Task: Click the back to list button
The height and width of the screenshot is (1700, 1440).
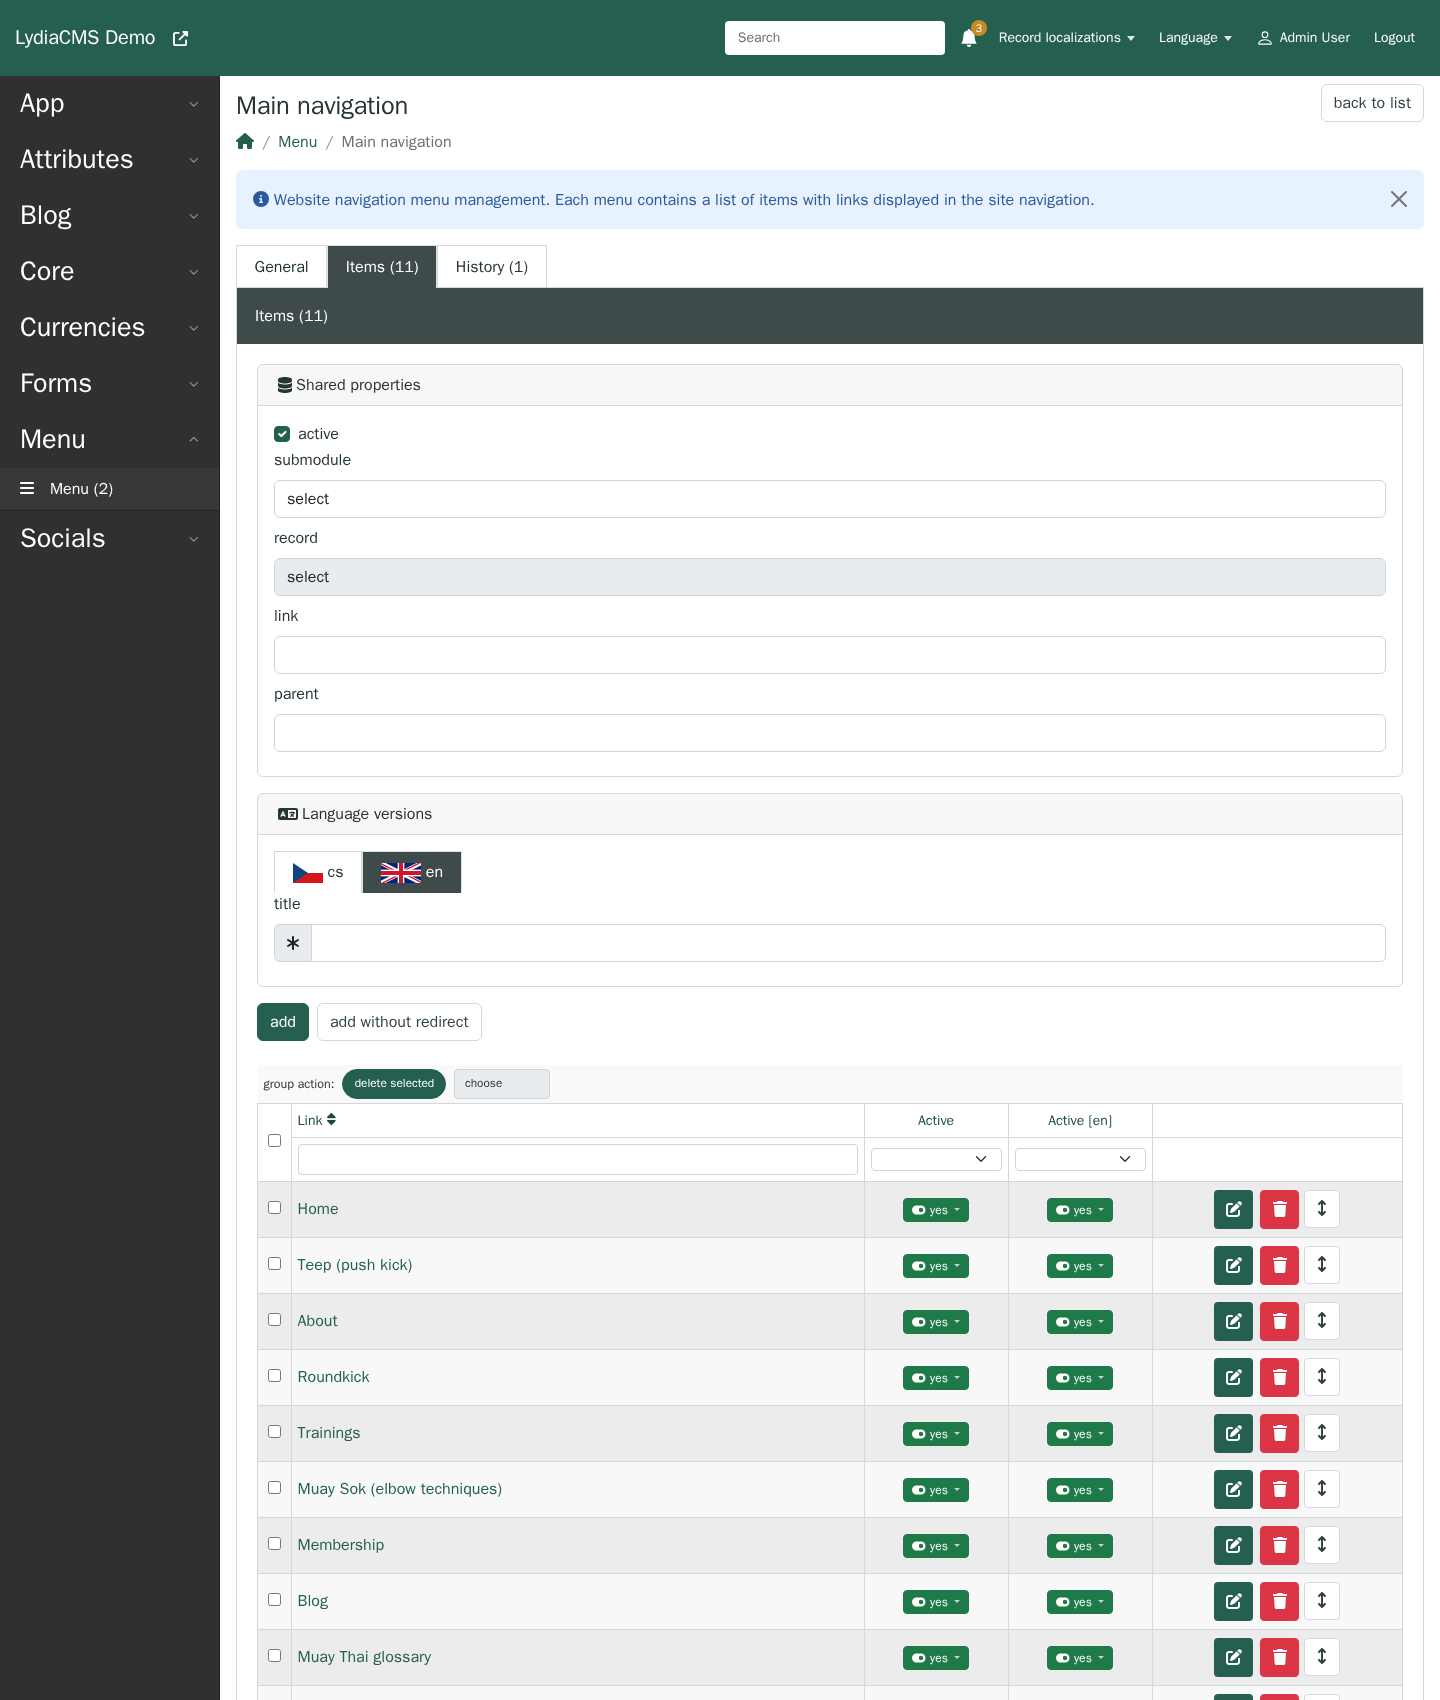Action: [1372, 103]
